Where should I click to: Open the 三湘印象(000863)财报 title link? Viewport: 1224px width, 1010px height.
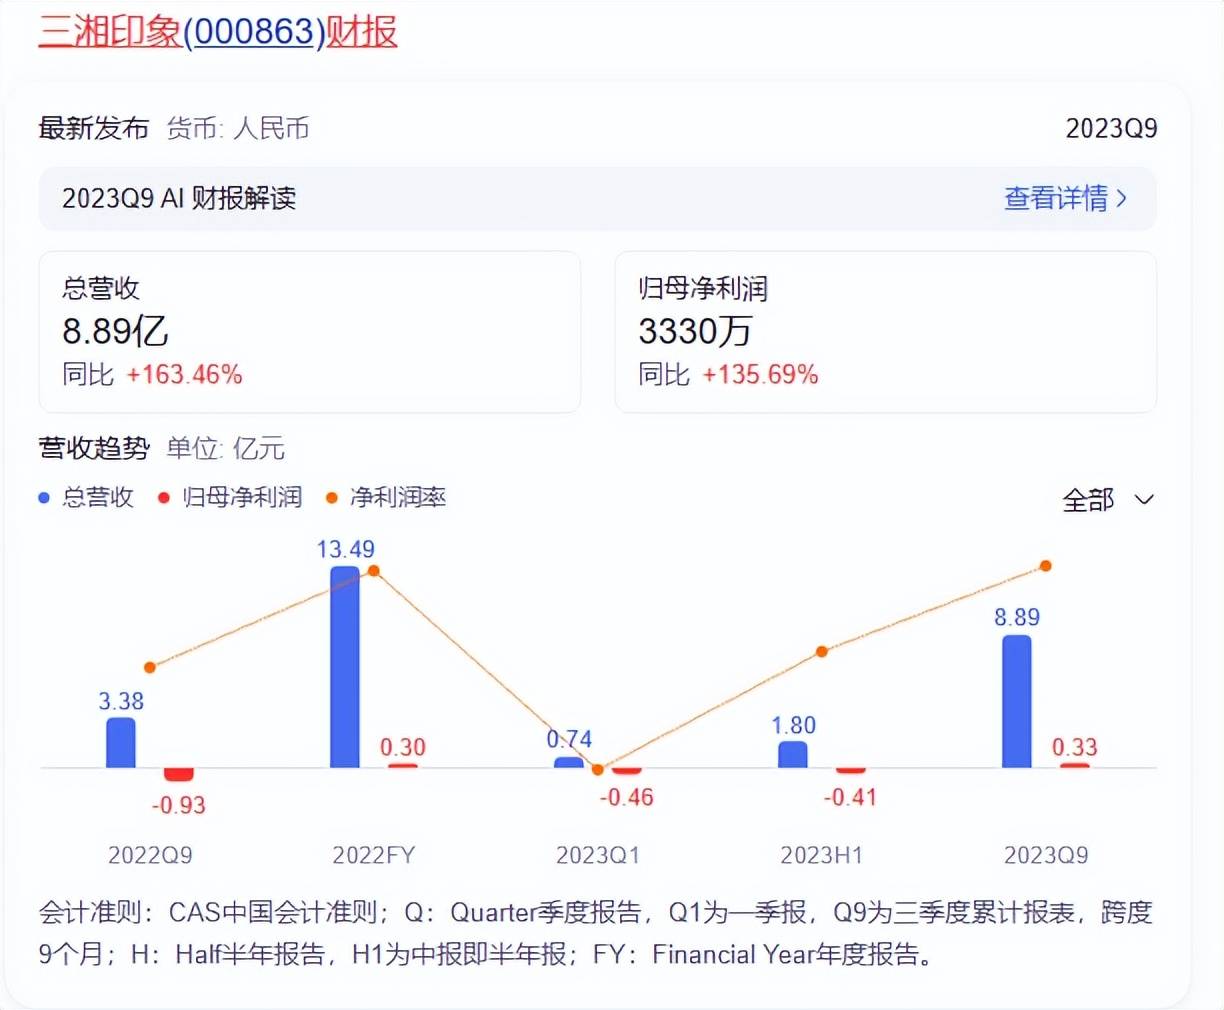(x=218, y=31)
